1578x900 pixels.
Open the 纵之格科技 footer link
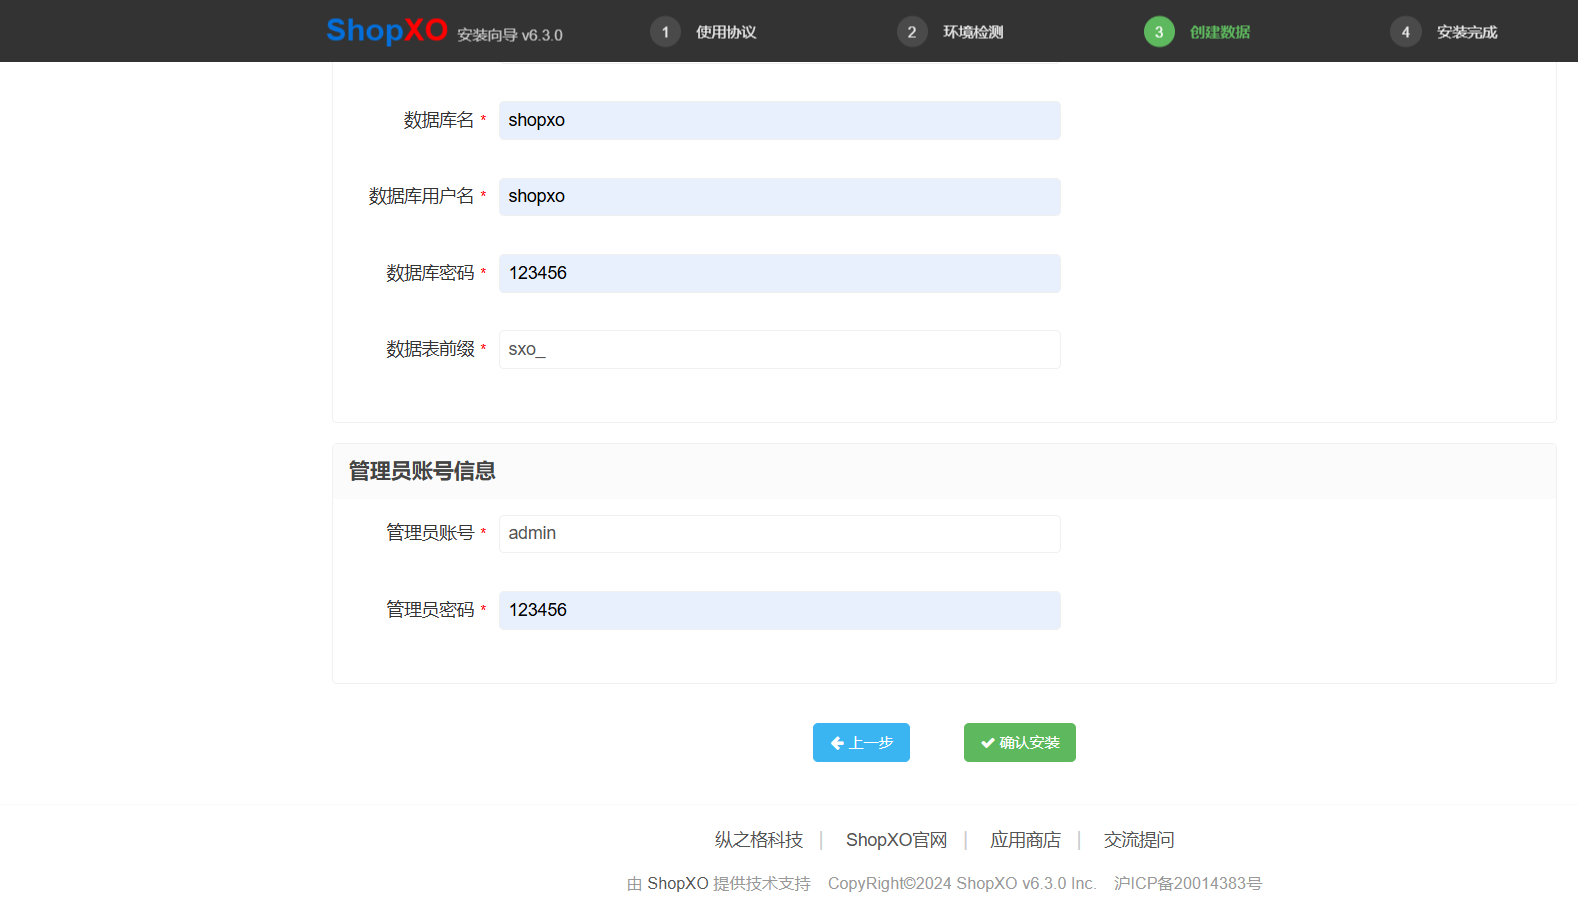[759, 840]
